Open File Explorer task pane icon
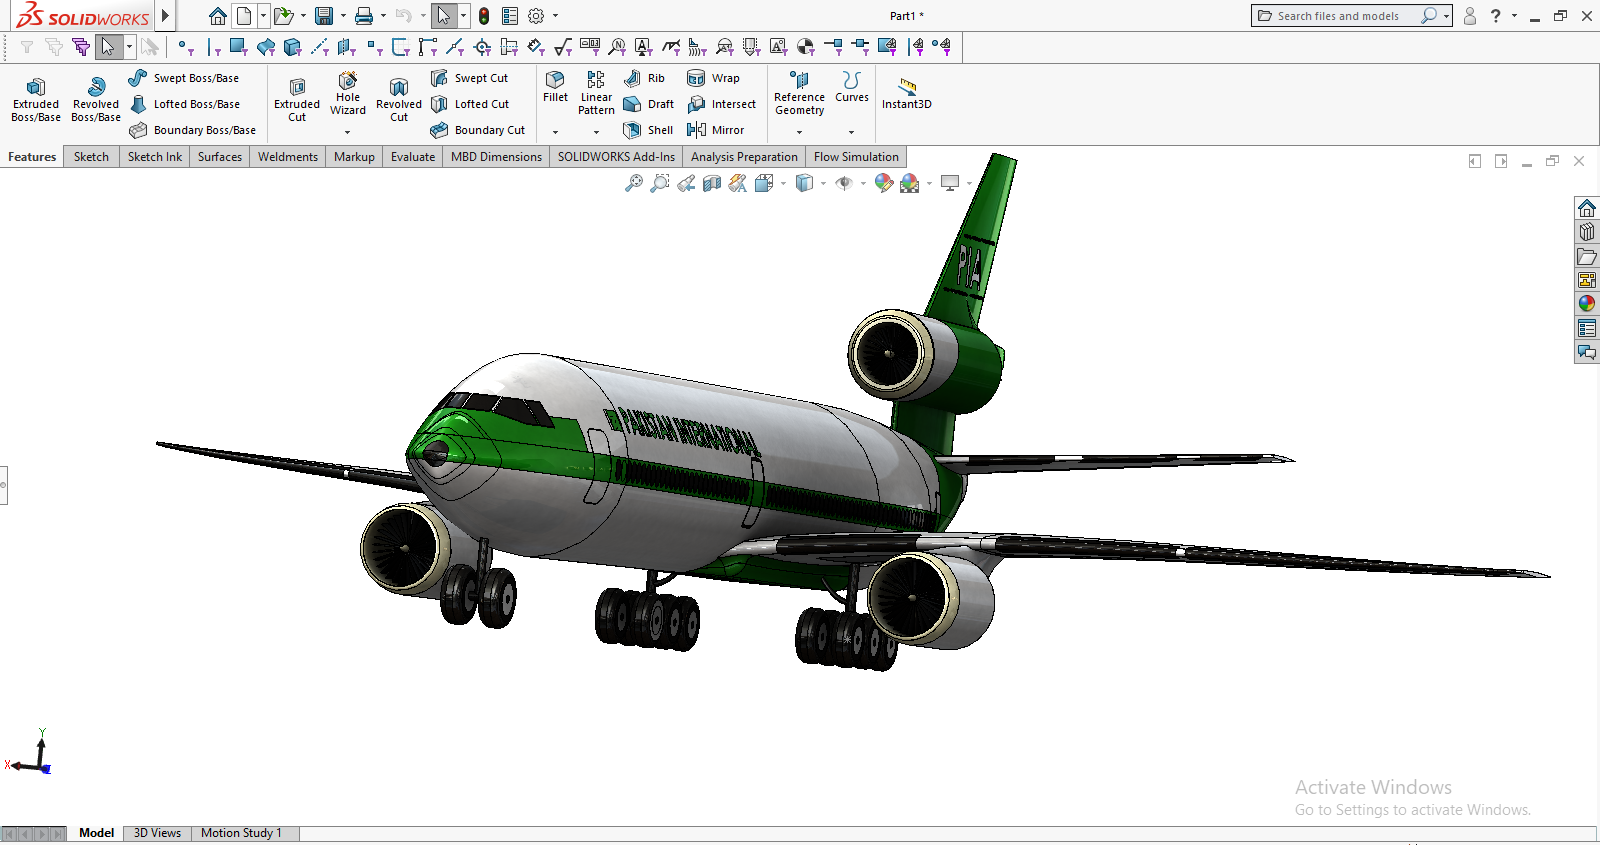This screenshot has width=1600, height=845. pos(1587,256)
